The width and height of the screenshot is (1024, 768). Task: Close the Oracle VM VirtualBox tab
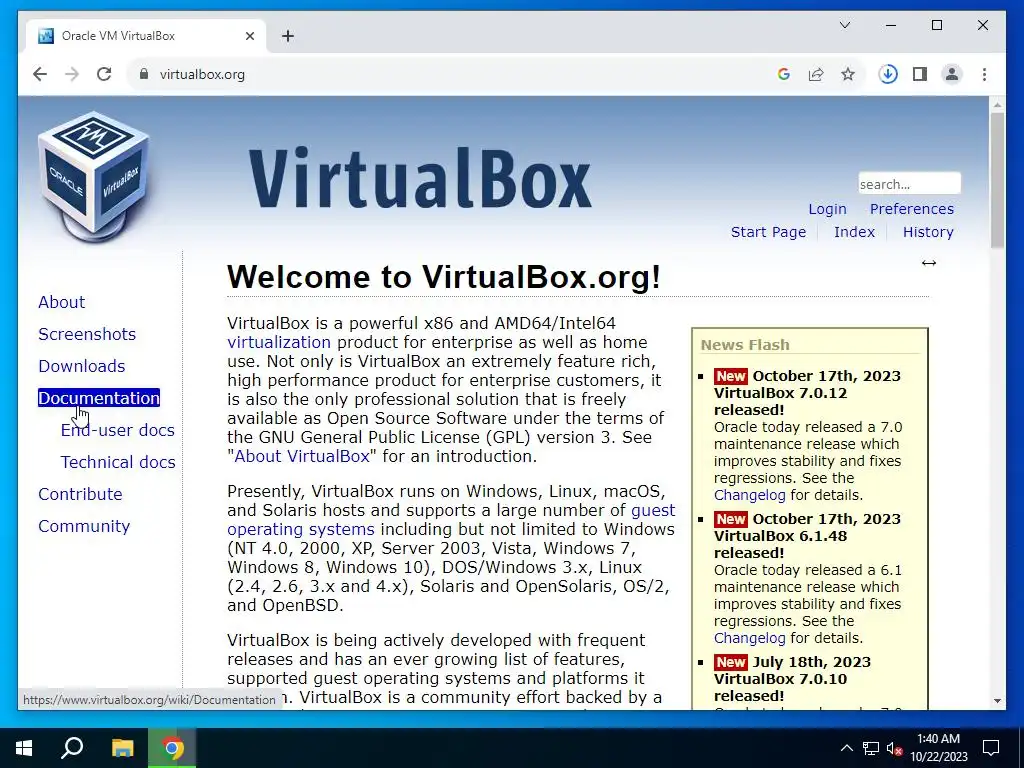click(x=249, y=36)
